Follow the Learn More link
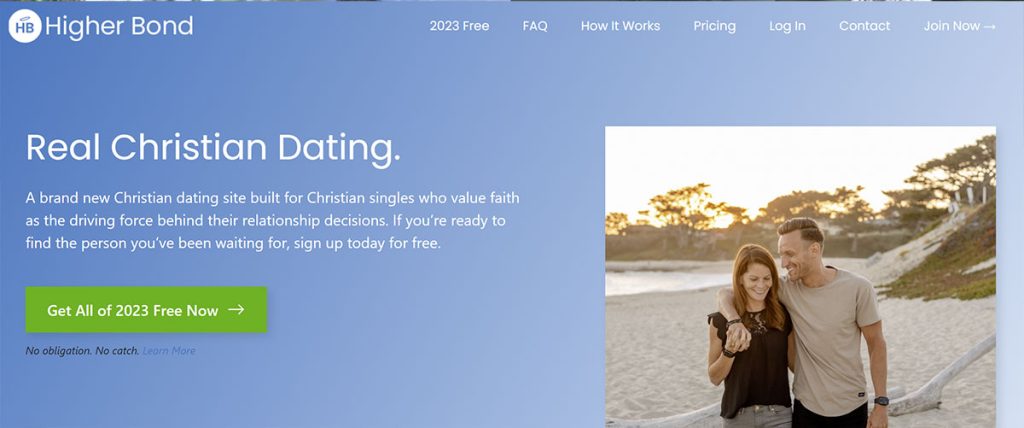1024x428 pixels. click(x=169, y=351)
